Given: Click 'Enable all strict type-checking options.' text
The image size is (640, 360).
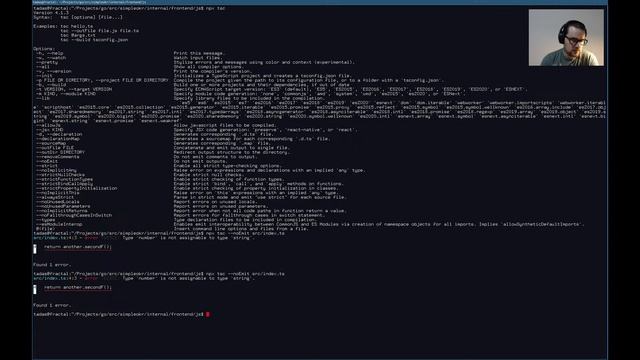Looking at the screenshot, I should coord(227,166).
